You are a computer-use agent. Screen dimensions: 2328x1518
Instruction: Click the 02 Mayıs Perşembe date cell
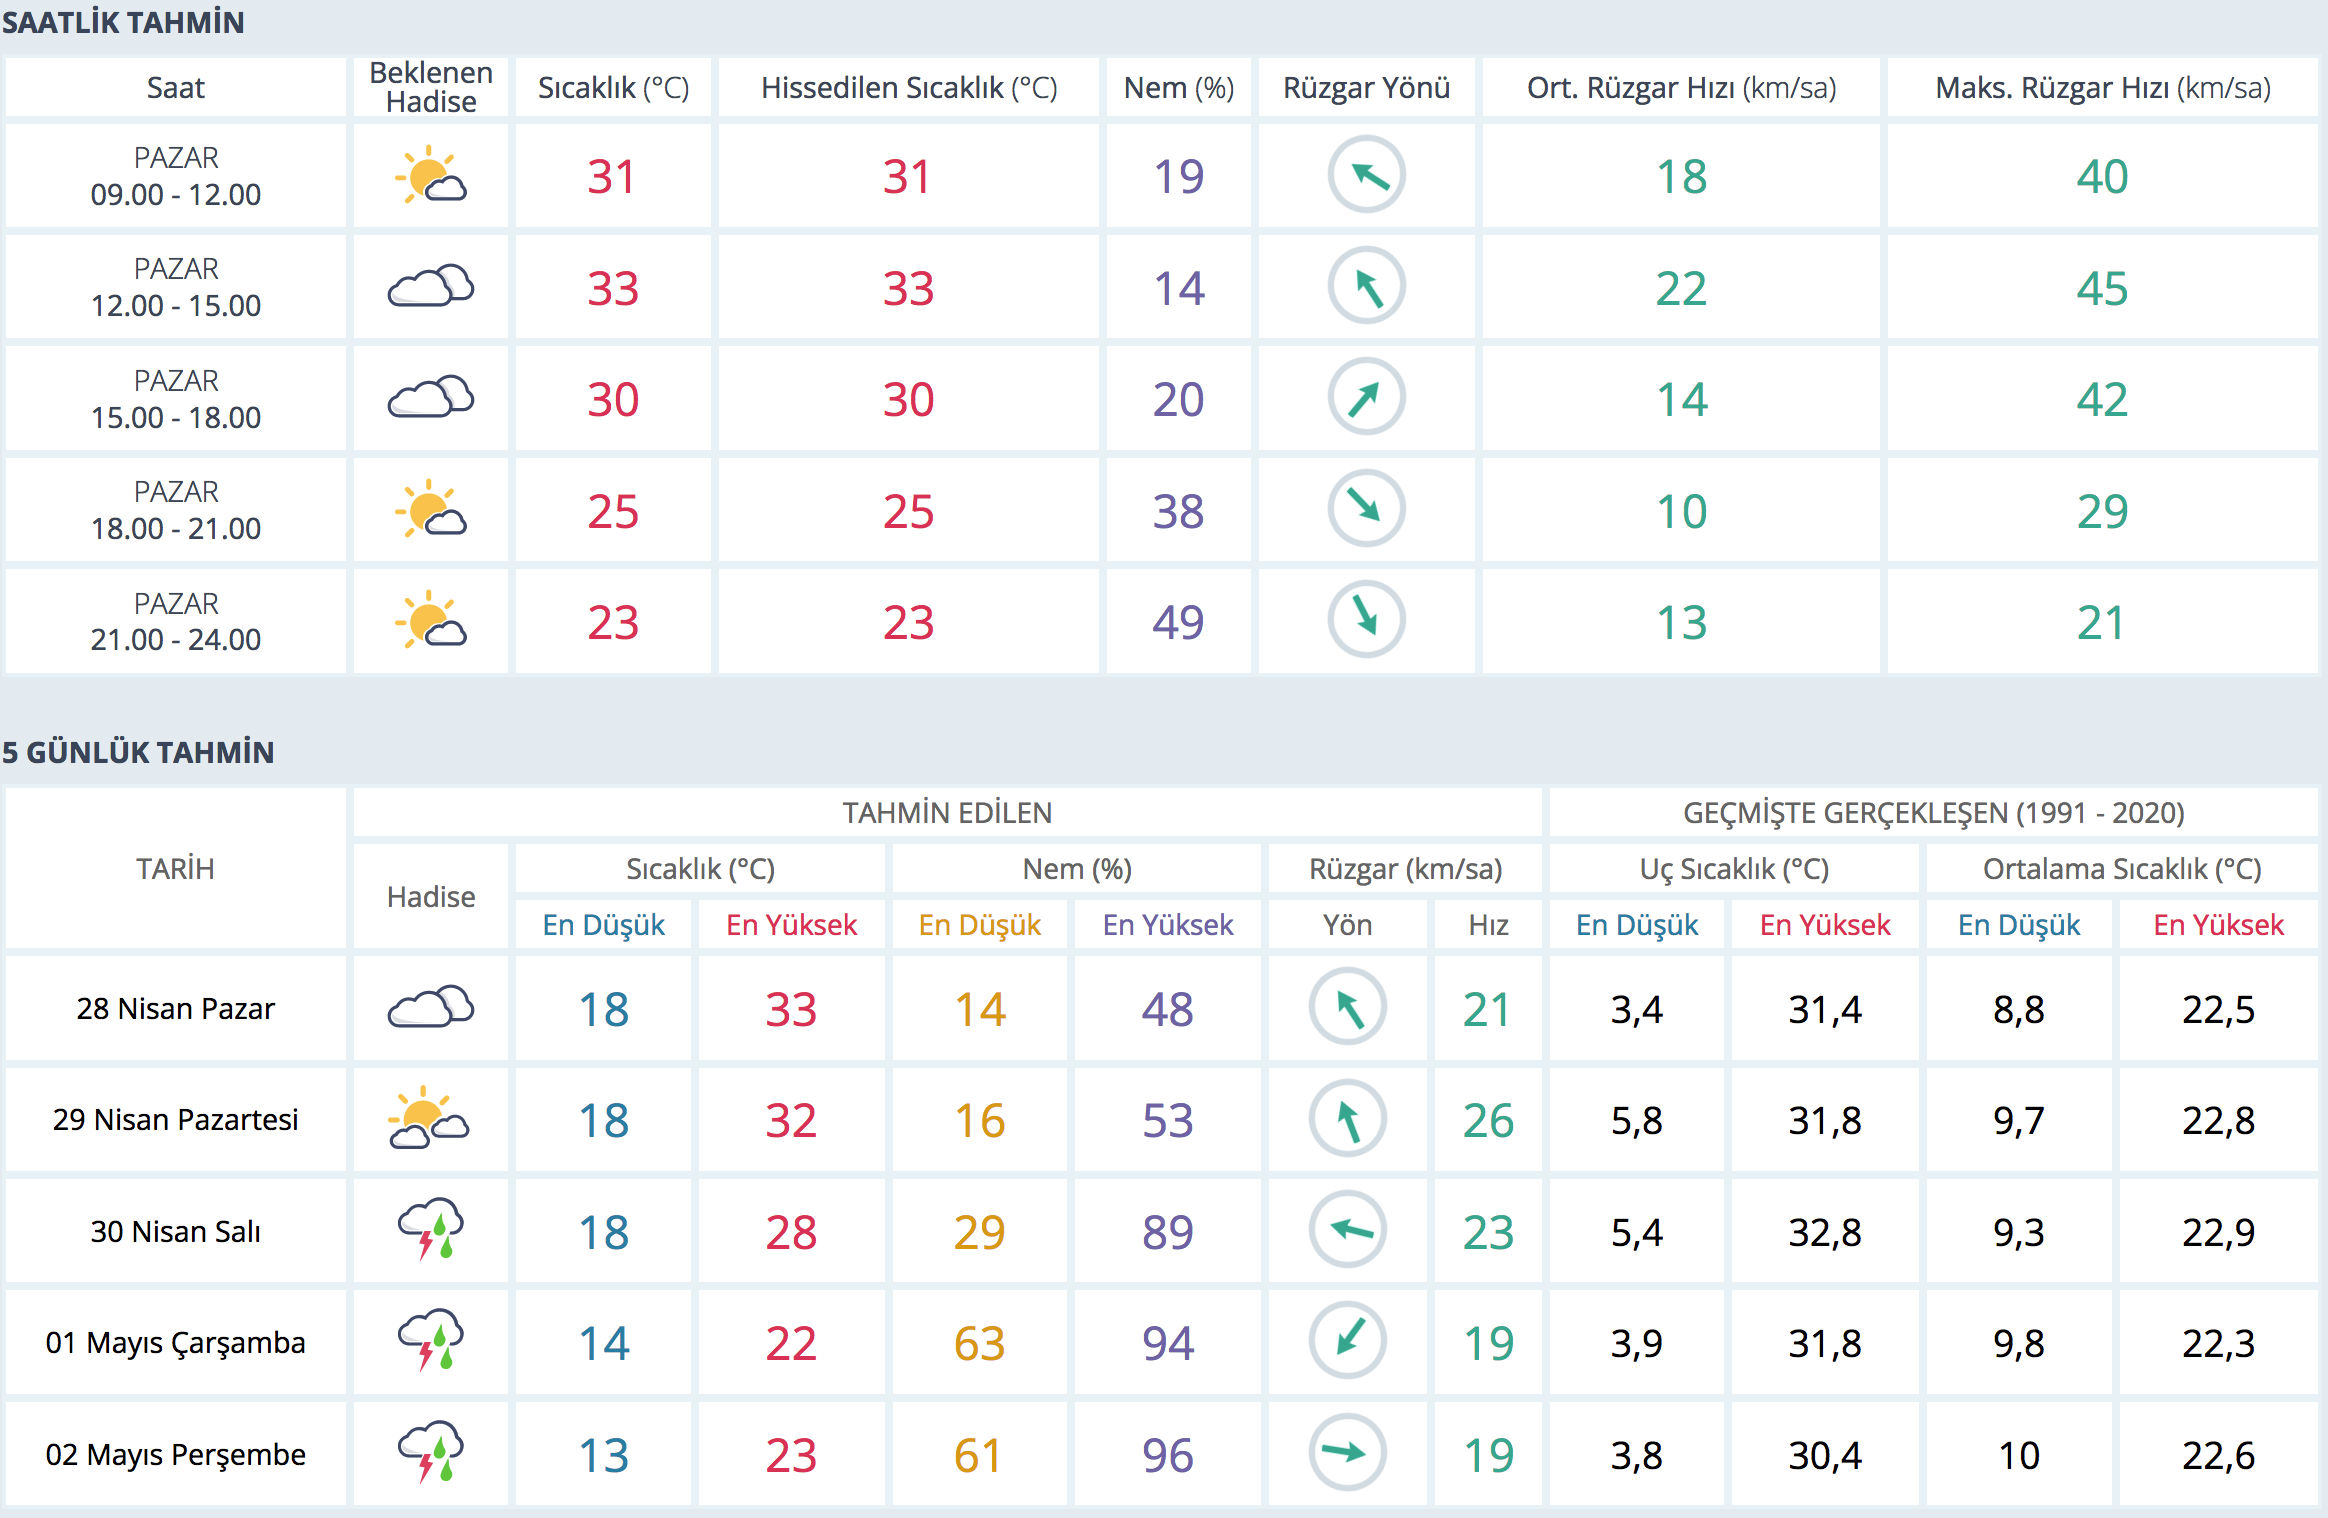click(175, 1454)
